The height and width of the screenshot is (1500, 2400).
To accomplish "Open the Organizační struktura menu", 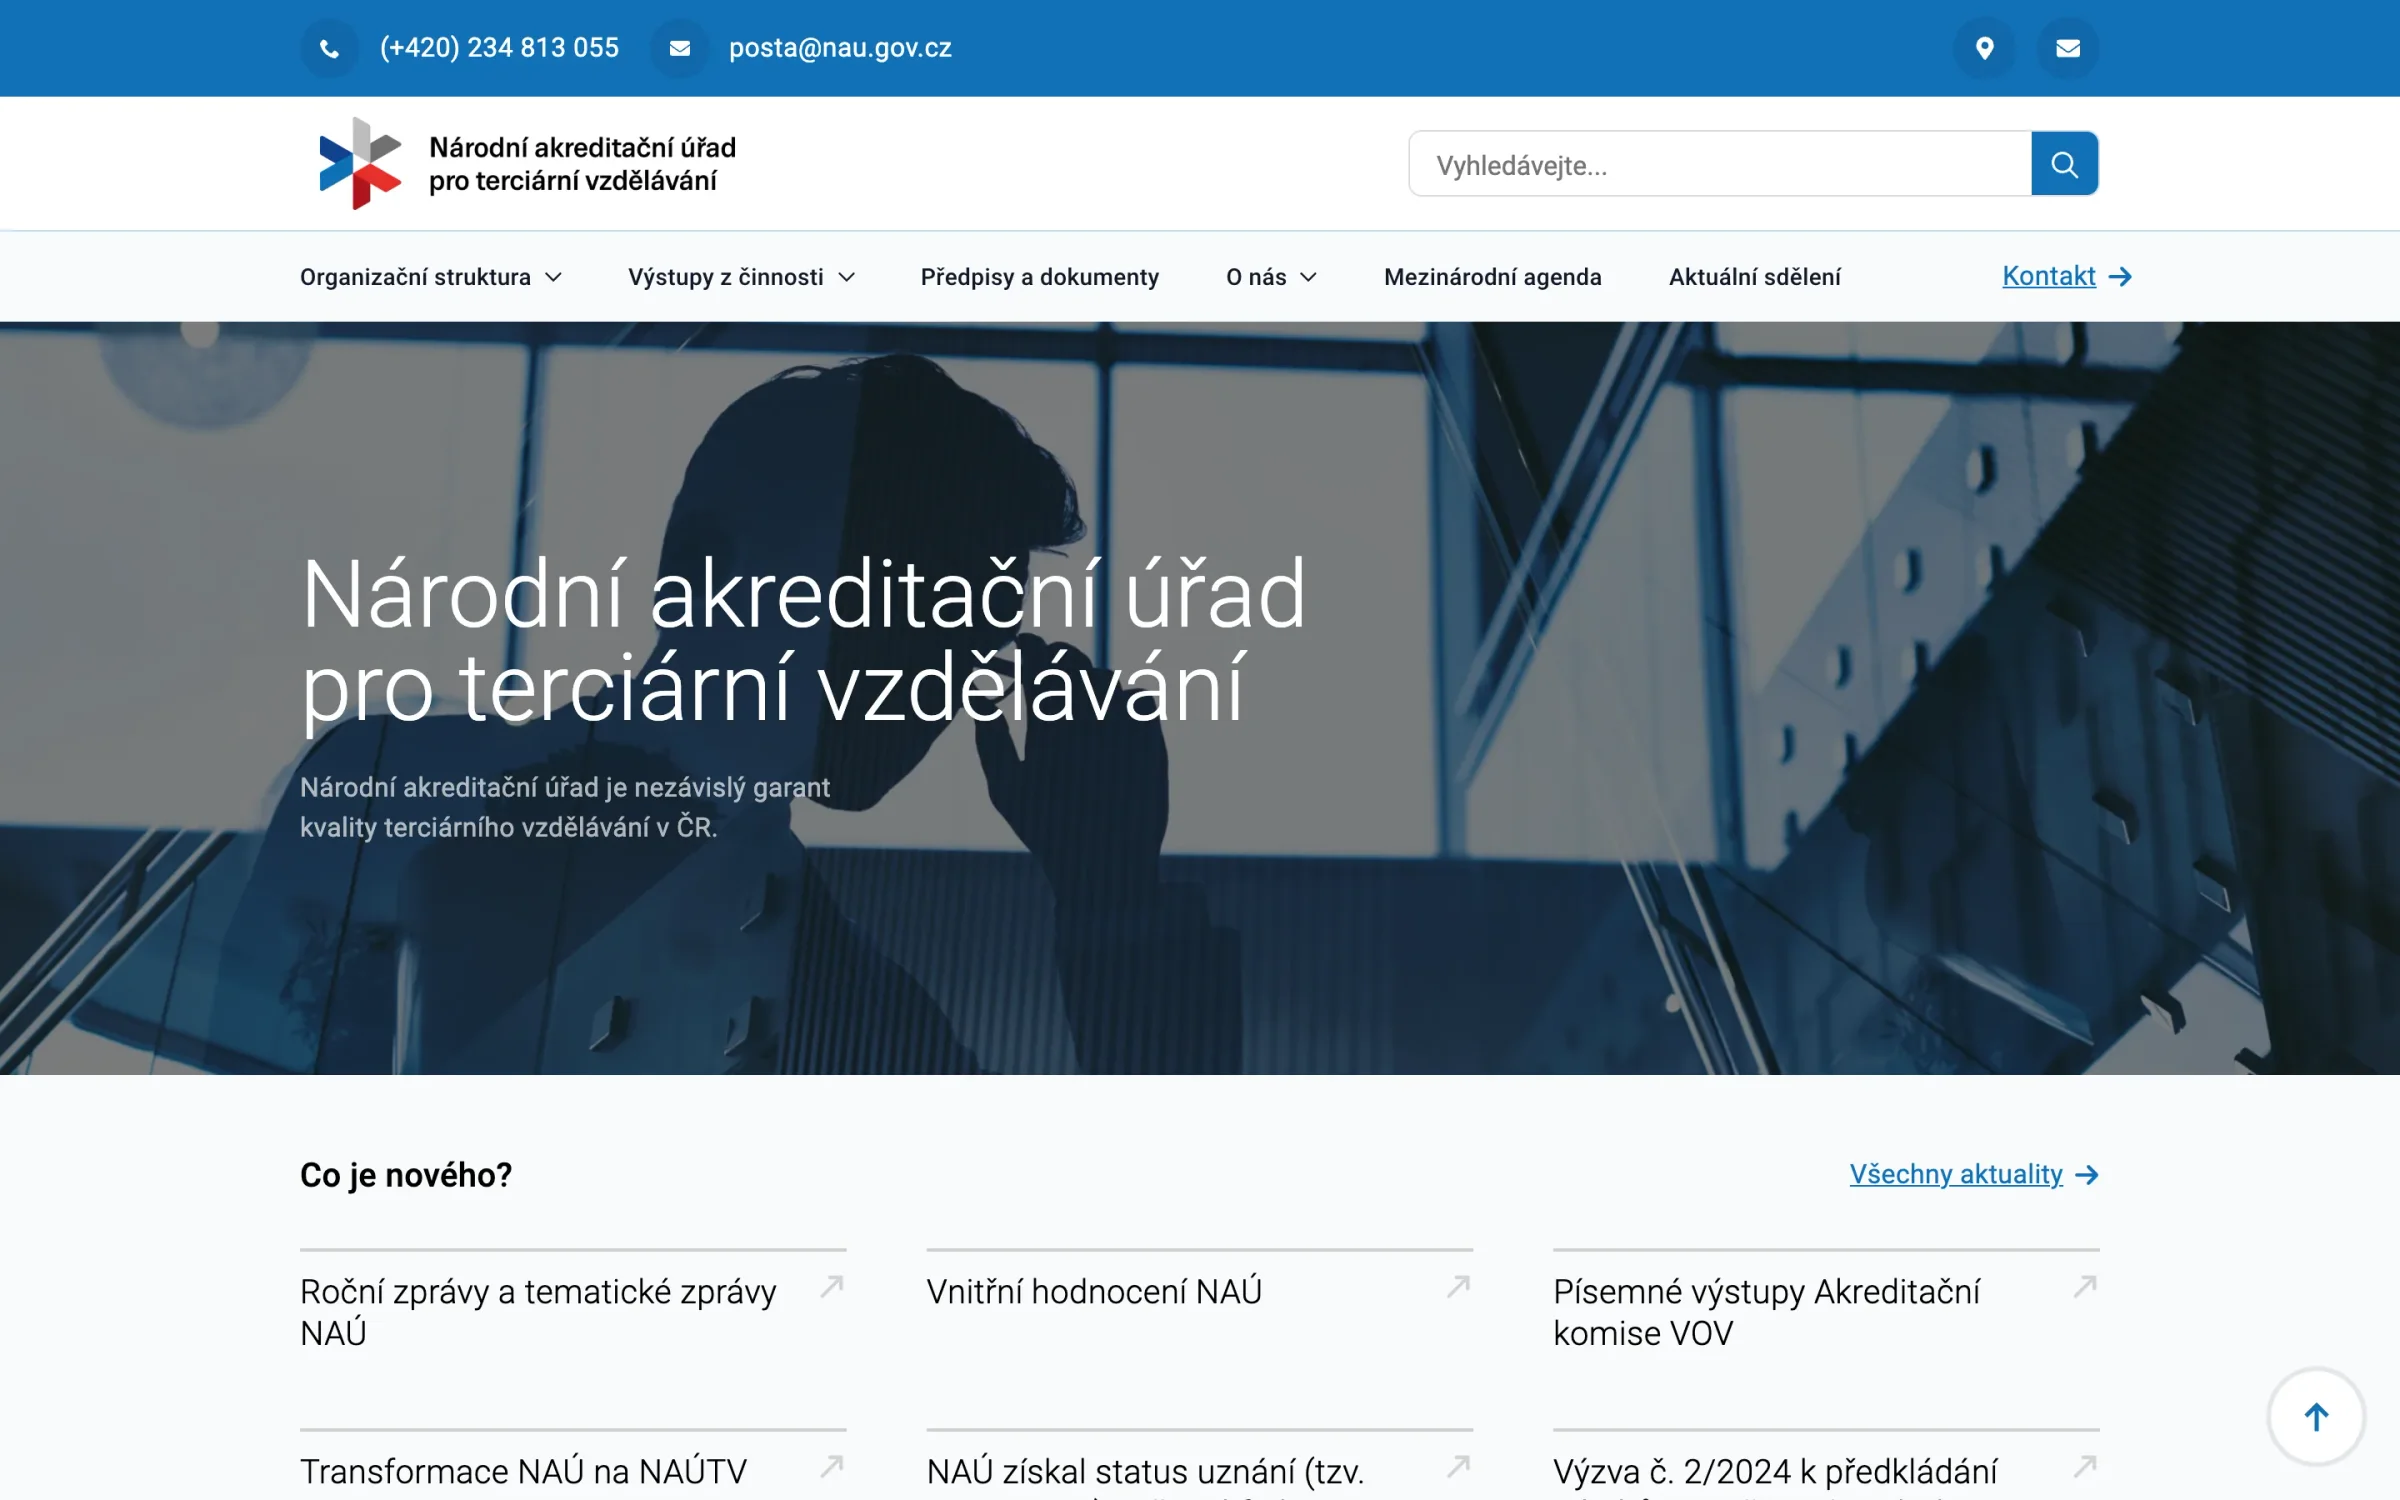I will (x=415, y=277).
